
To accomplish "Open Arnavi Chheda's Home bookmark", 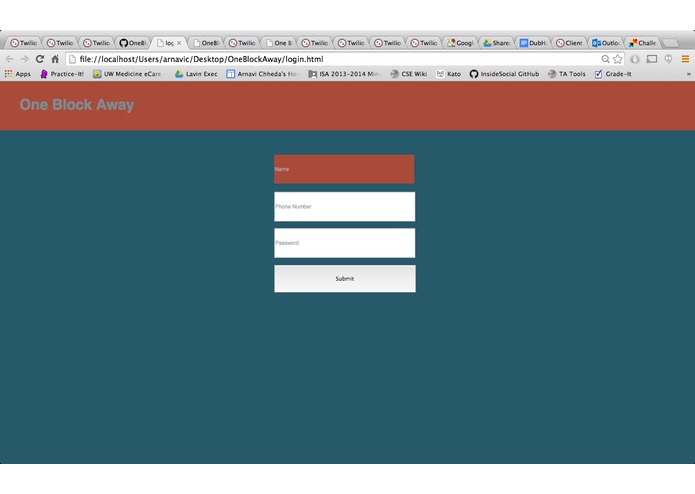I will pyautogui.click(x=262, y=74).
